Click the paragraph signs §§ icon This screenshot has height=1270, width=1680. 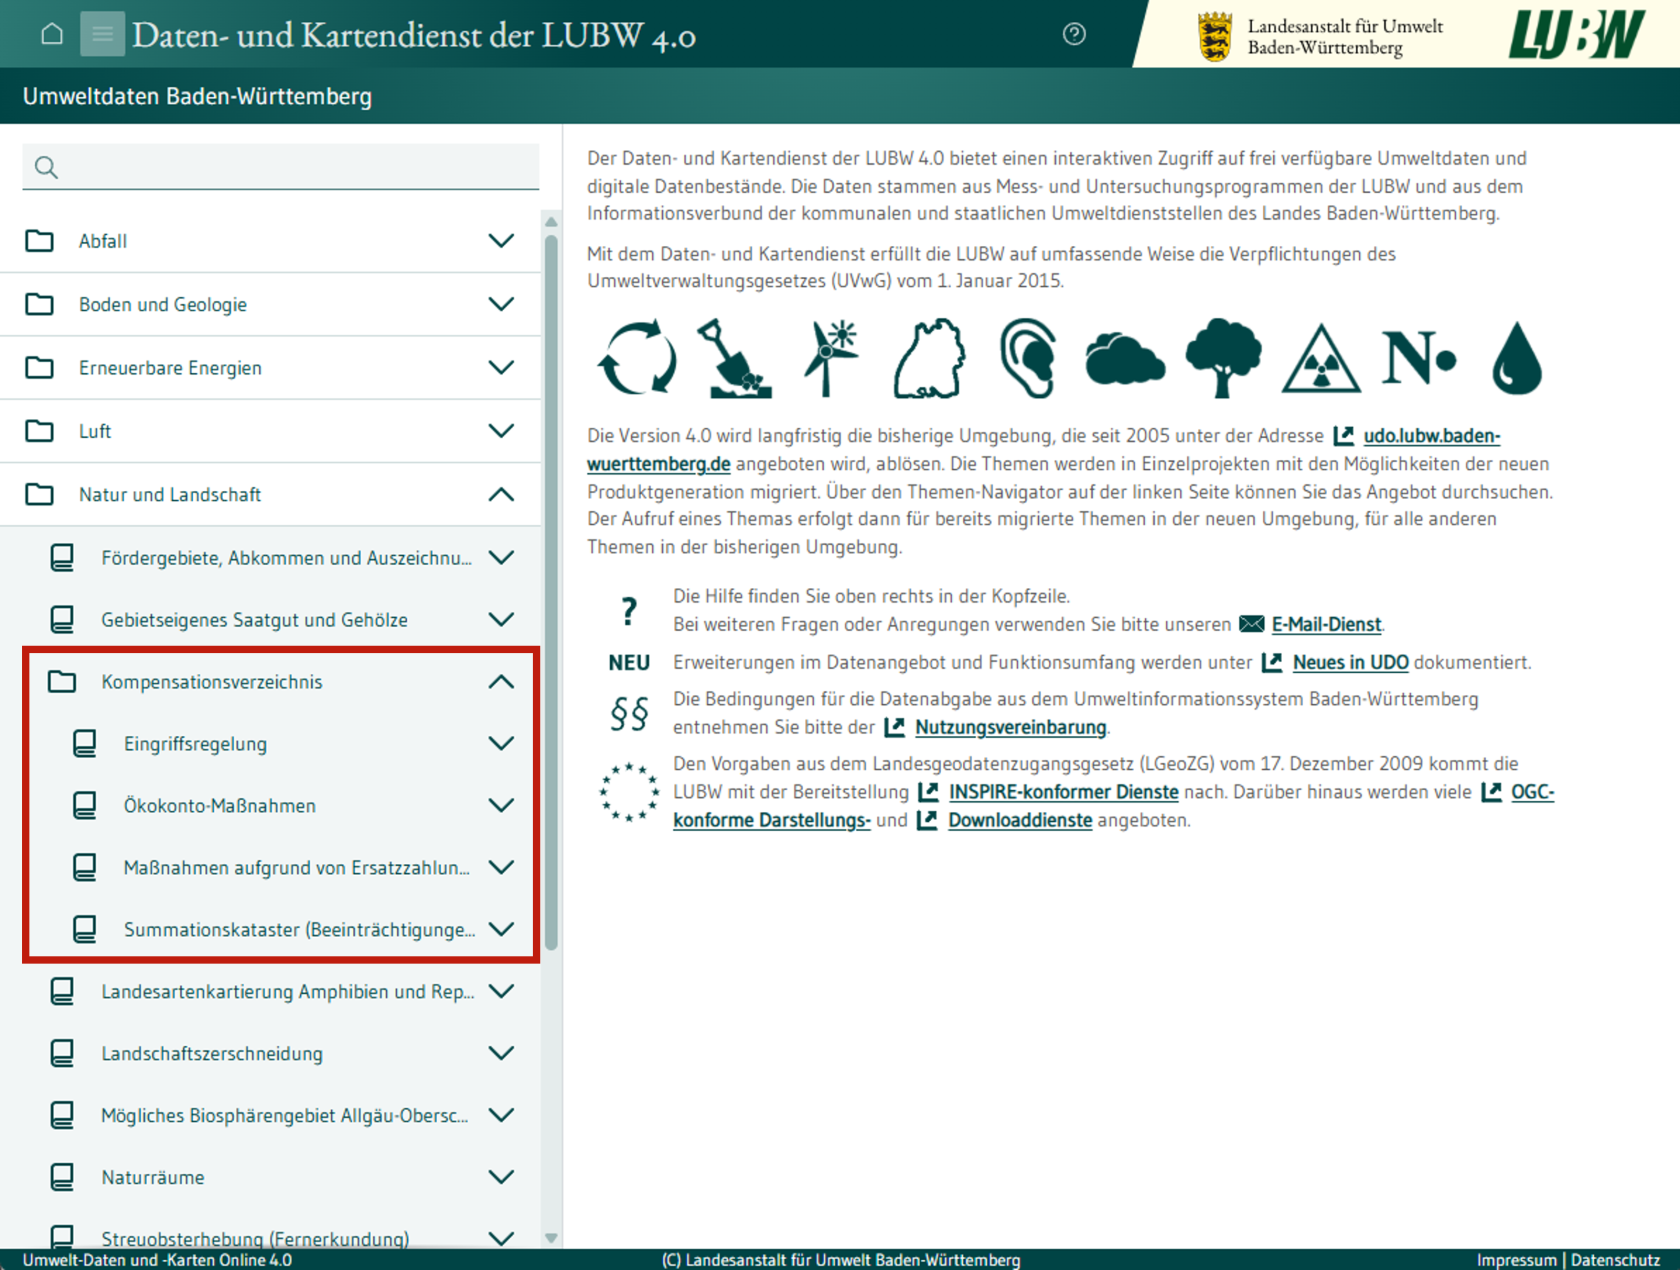point(629,713)
